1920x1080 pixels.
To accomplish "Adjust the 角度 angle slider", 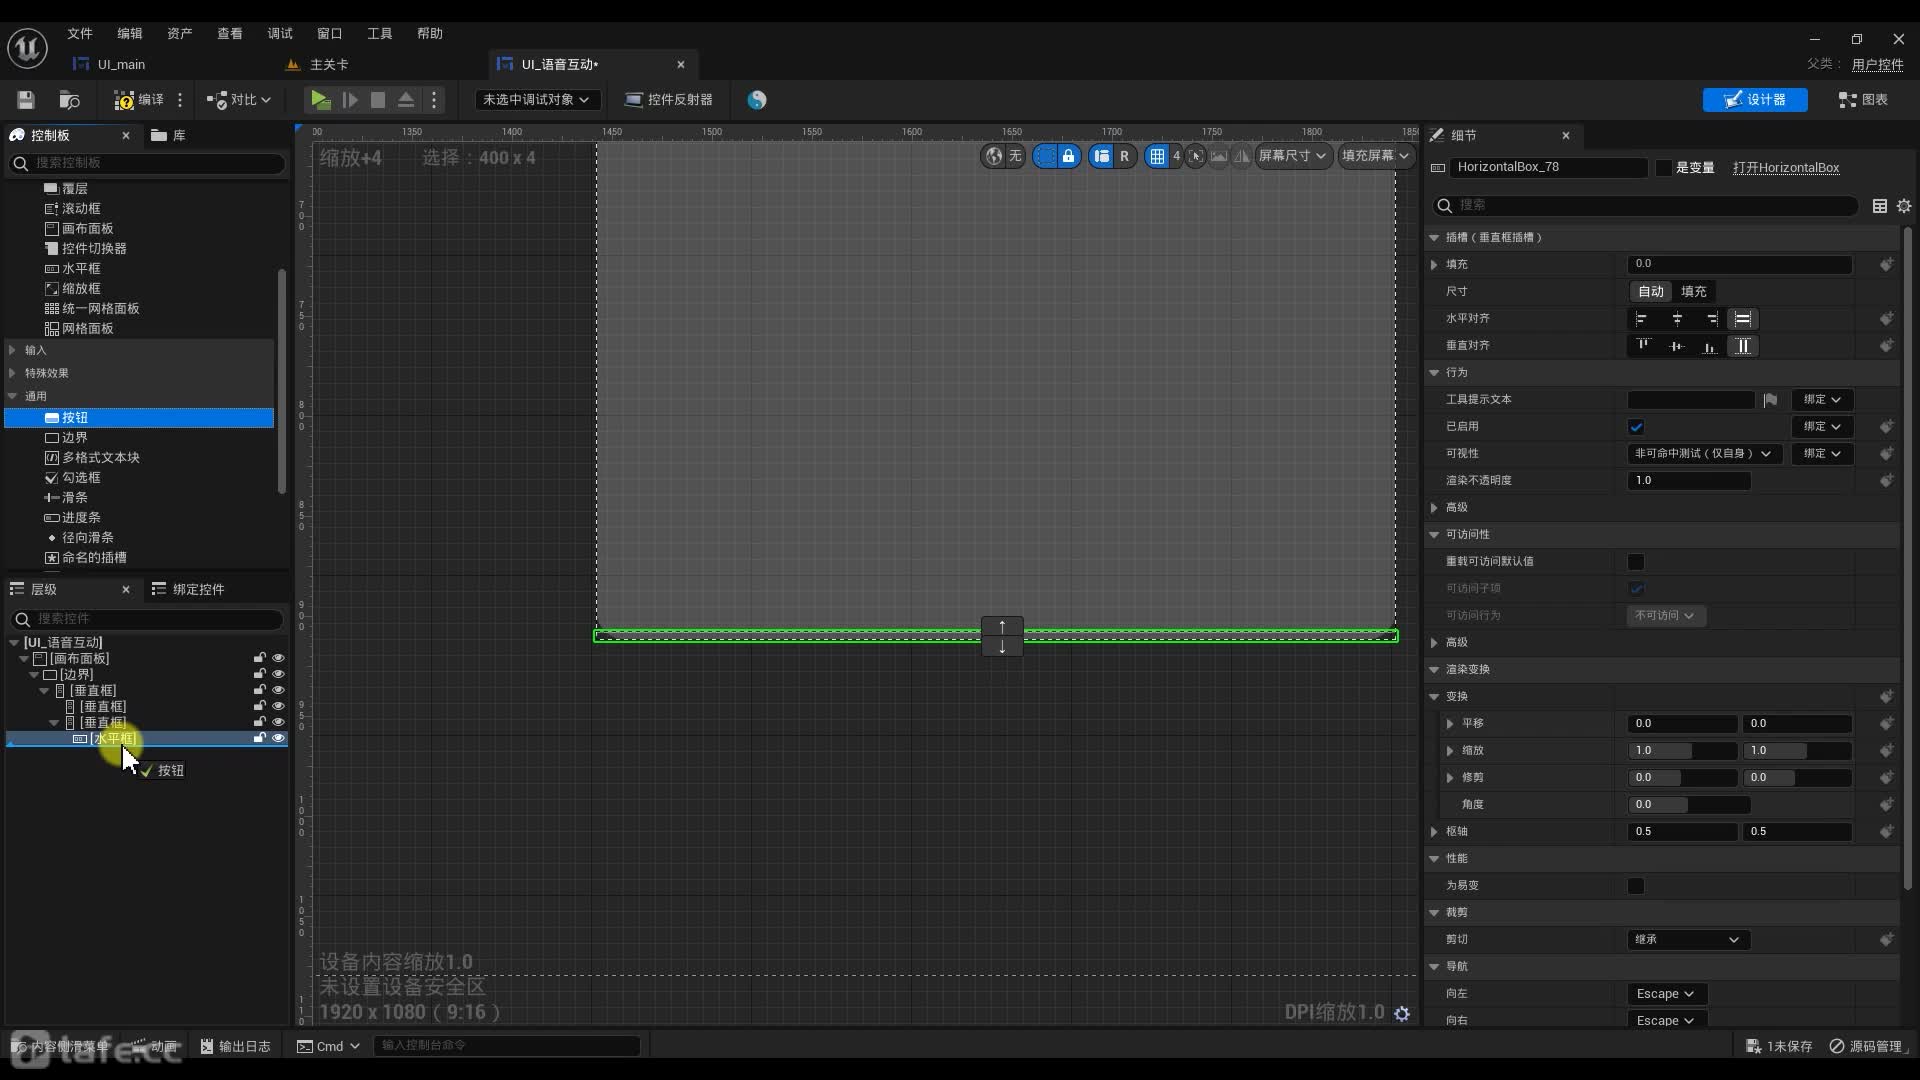I will [x=1689, y=804].
